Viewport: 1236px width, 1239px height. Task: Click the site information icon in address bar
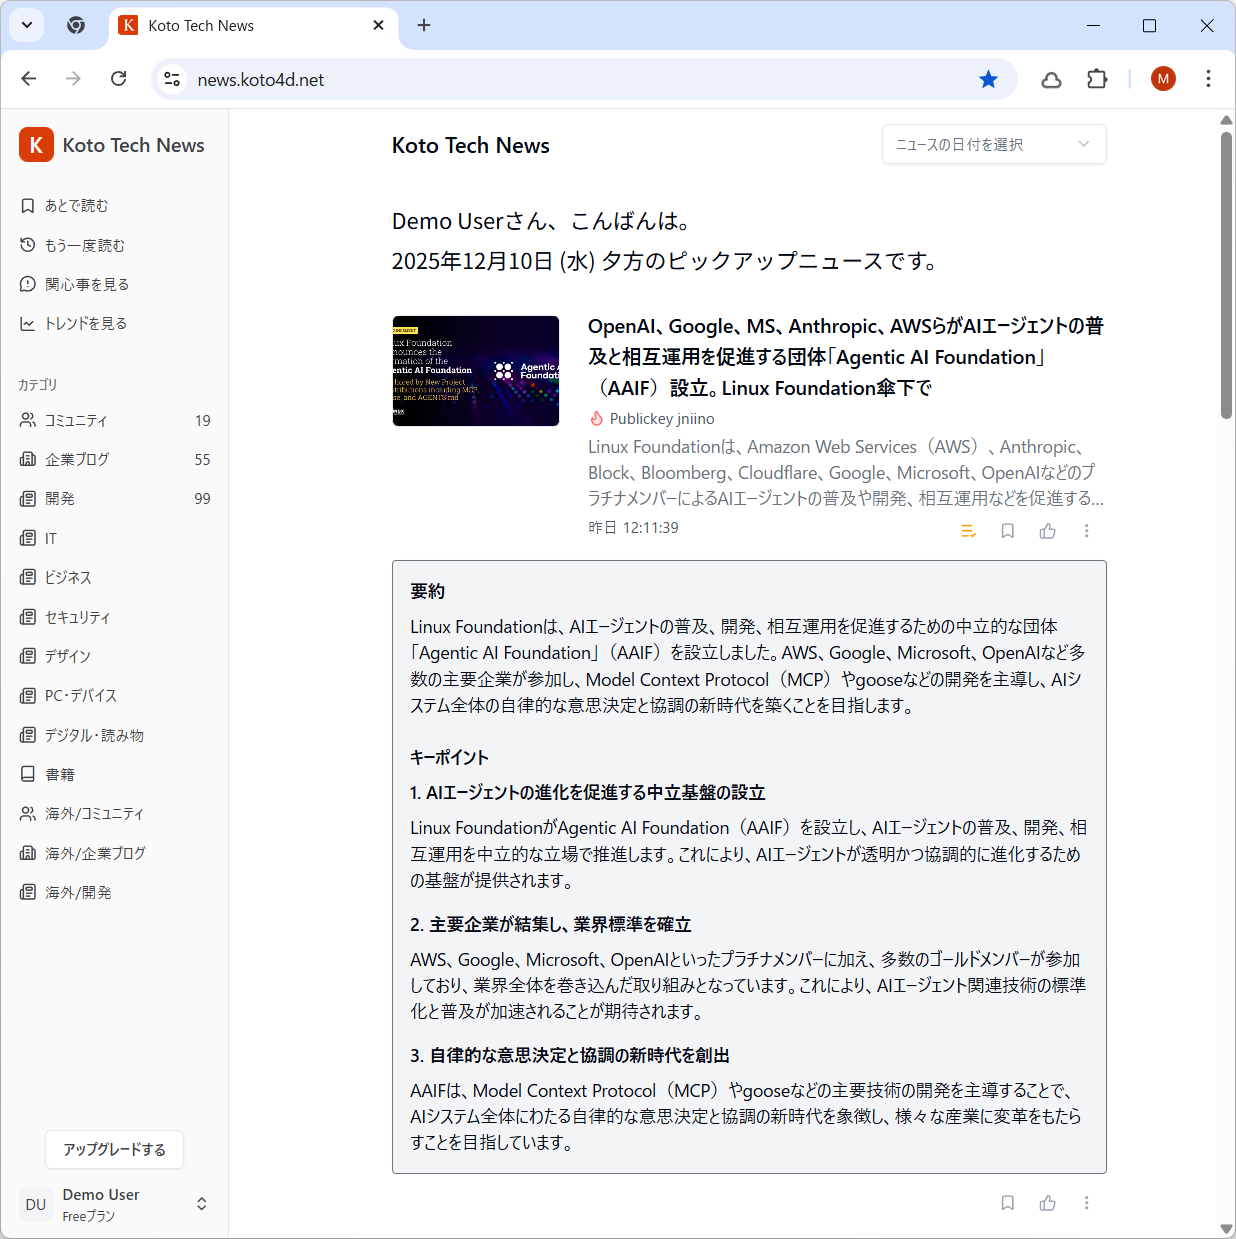point(172,79)
